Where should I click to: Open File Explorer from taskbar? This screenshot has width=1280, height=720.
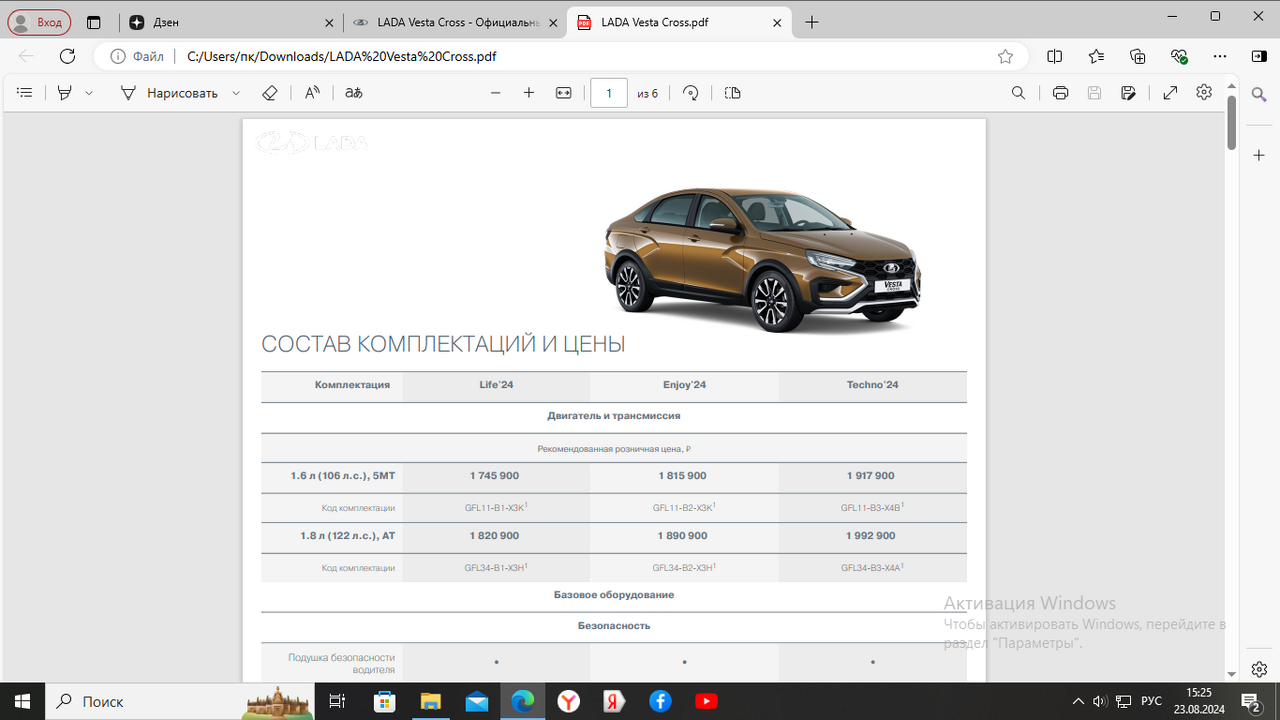click(430, 702)
